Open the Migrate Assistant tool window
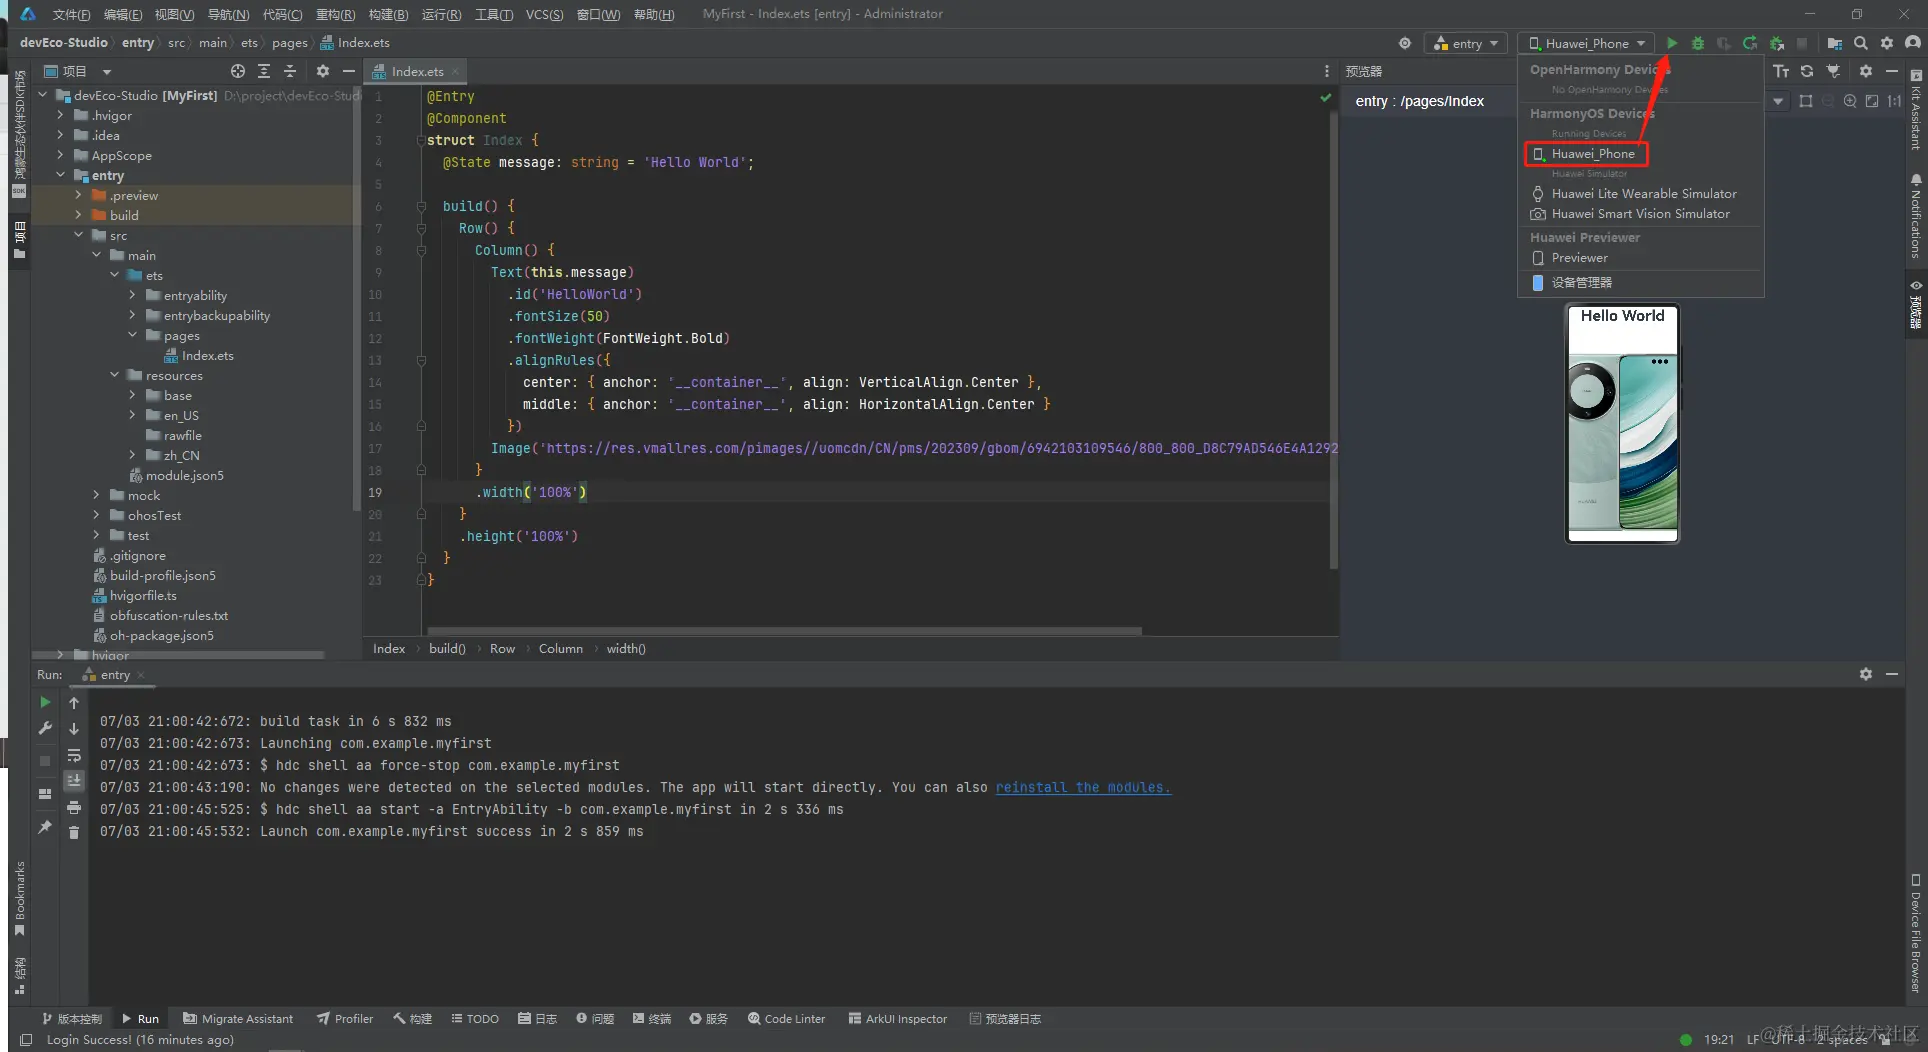Screen dimensions: 1928x1052 click(x=238, y=1019)
